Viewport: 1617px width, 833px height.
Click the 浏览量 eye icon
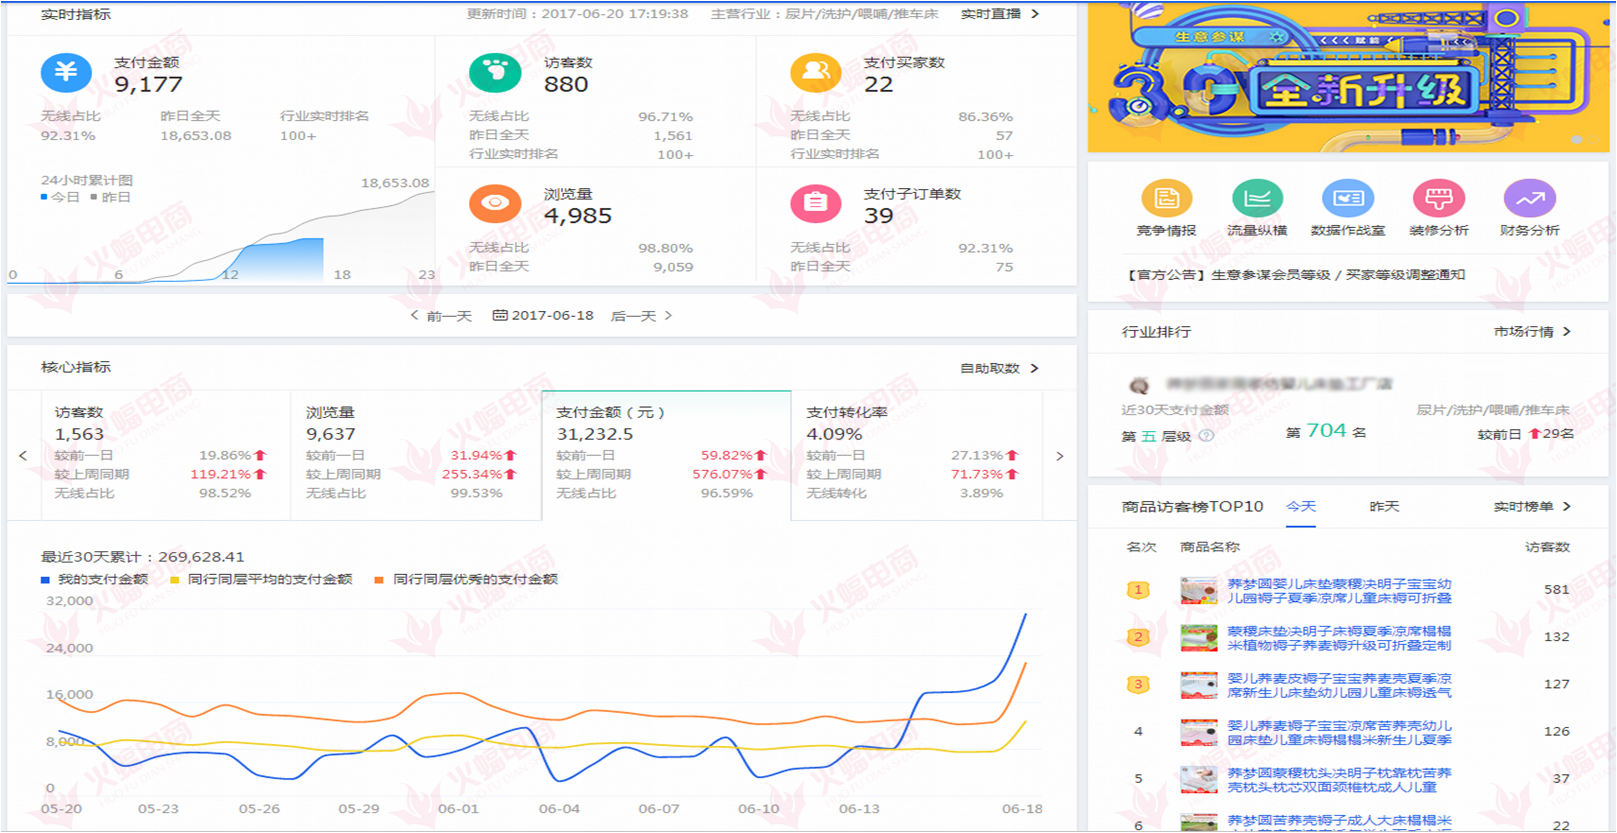click(495, 203)
